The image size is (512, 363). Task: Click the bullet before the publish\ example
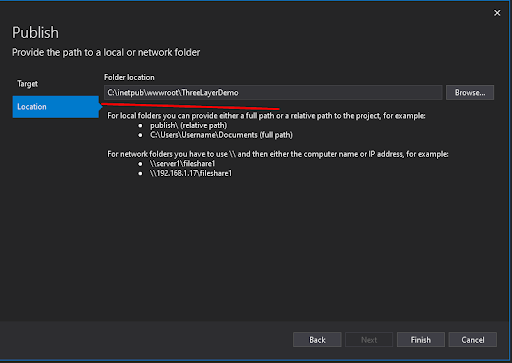(x=140, y=126)
